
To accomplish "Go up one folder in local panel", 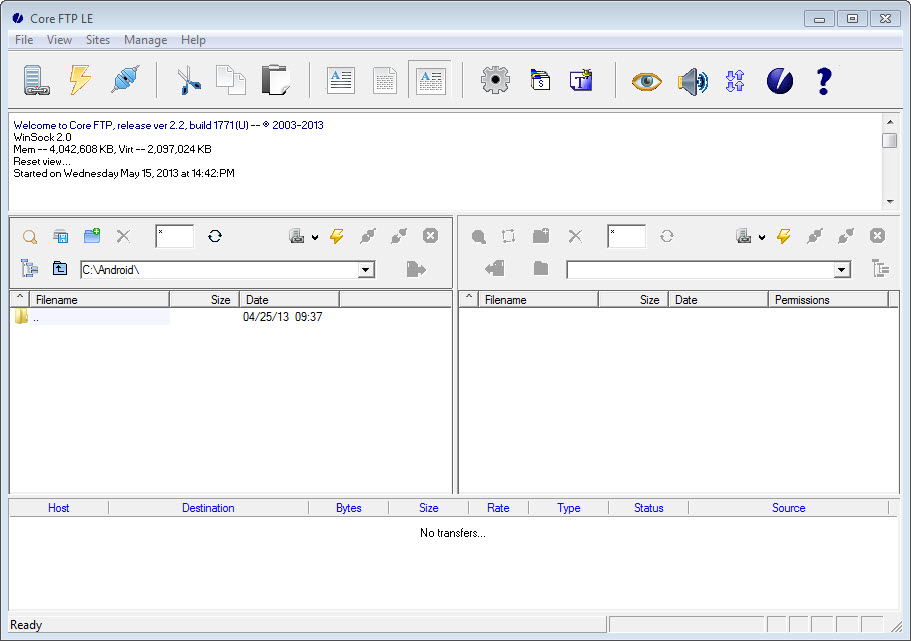I will click(x=60, y=268).
